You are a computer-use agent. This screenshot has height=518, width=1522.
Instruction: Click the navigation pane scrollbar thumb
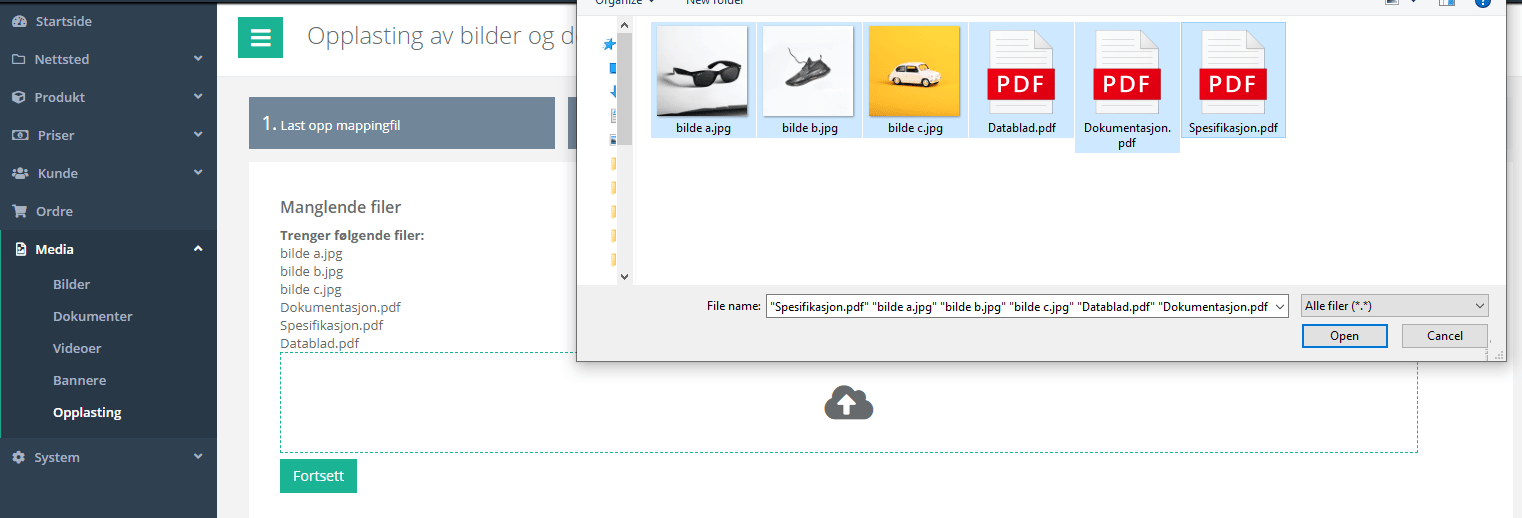pos(625,90)
